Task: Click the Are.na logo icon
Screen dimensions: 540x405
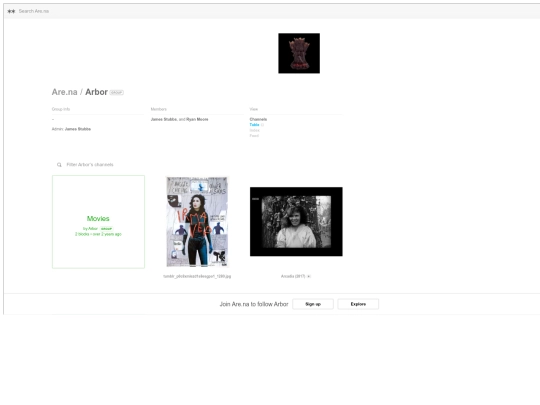Action: [x=11, y=11]
